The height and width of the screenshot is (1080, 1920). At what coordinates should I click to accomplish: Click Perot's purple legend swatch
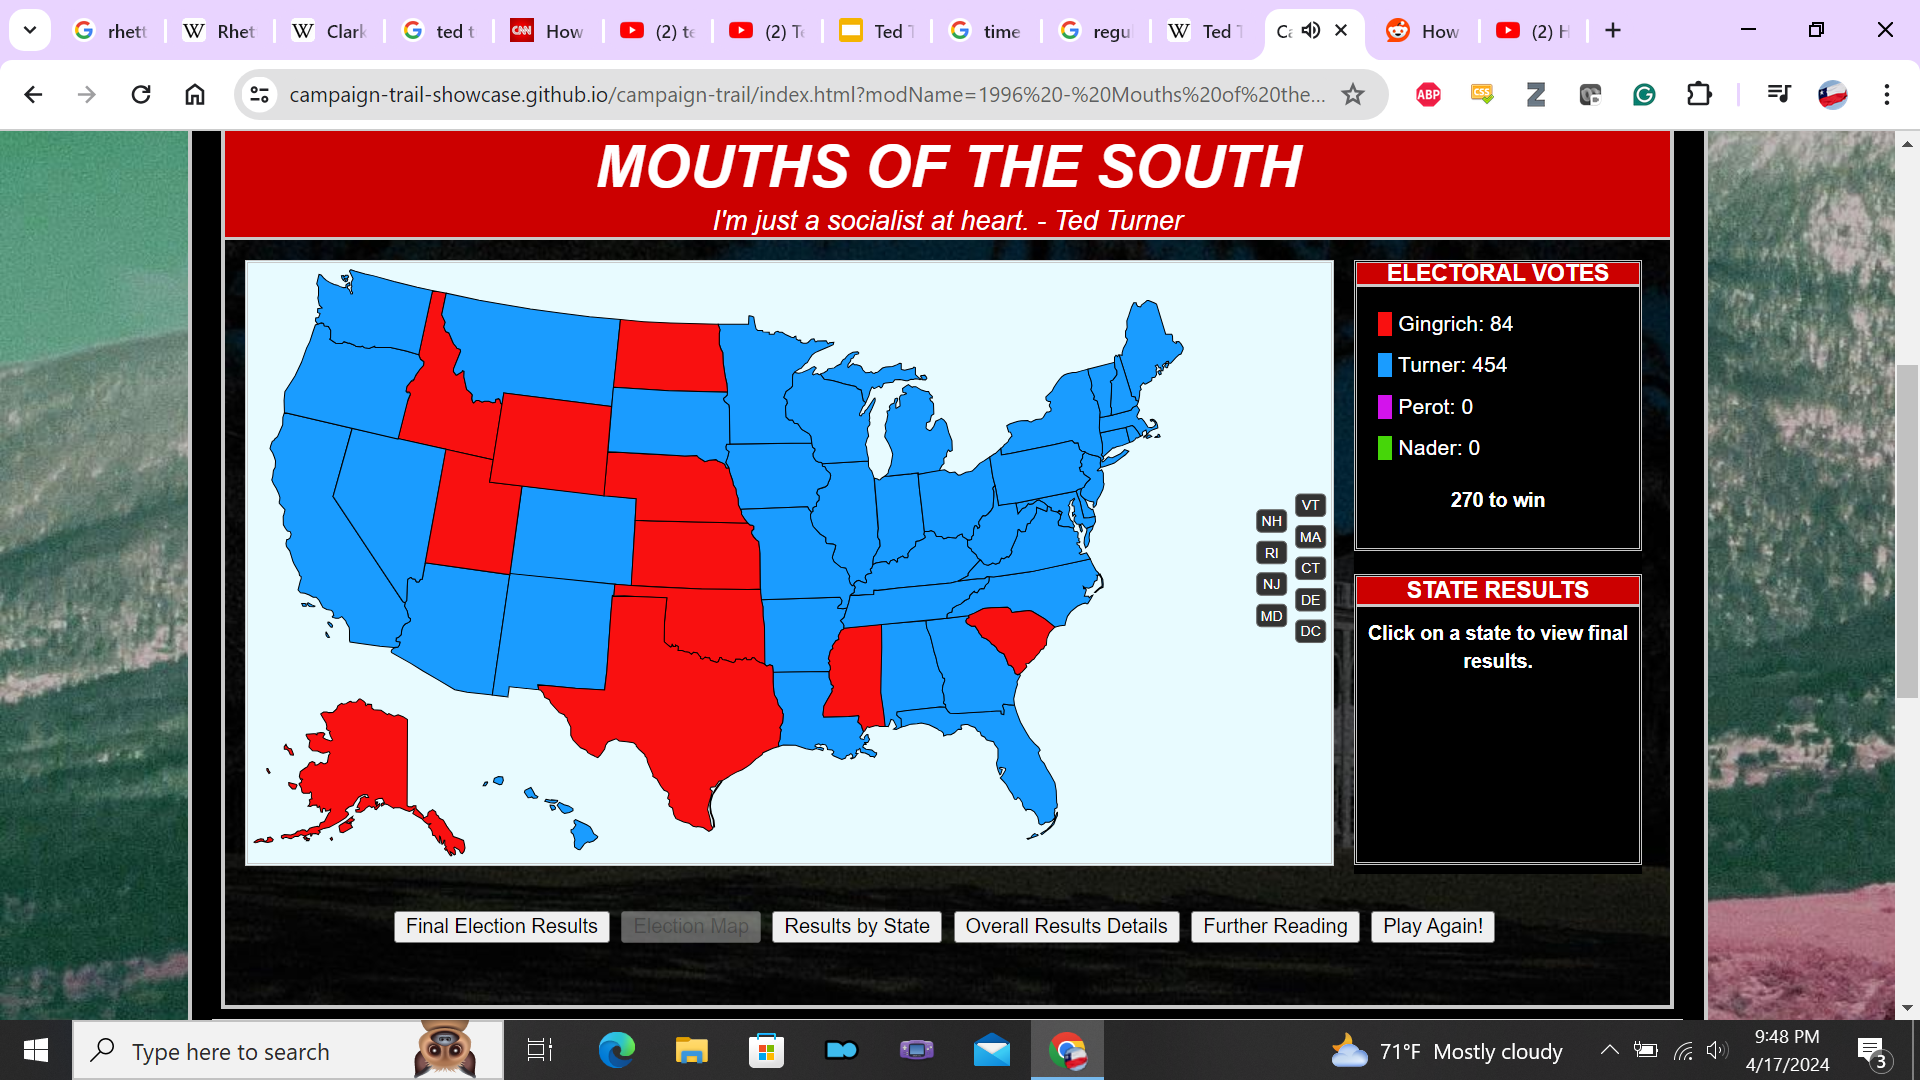click(1384, 407)
